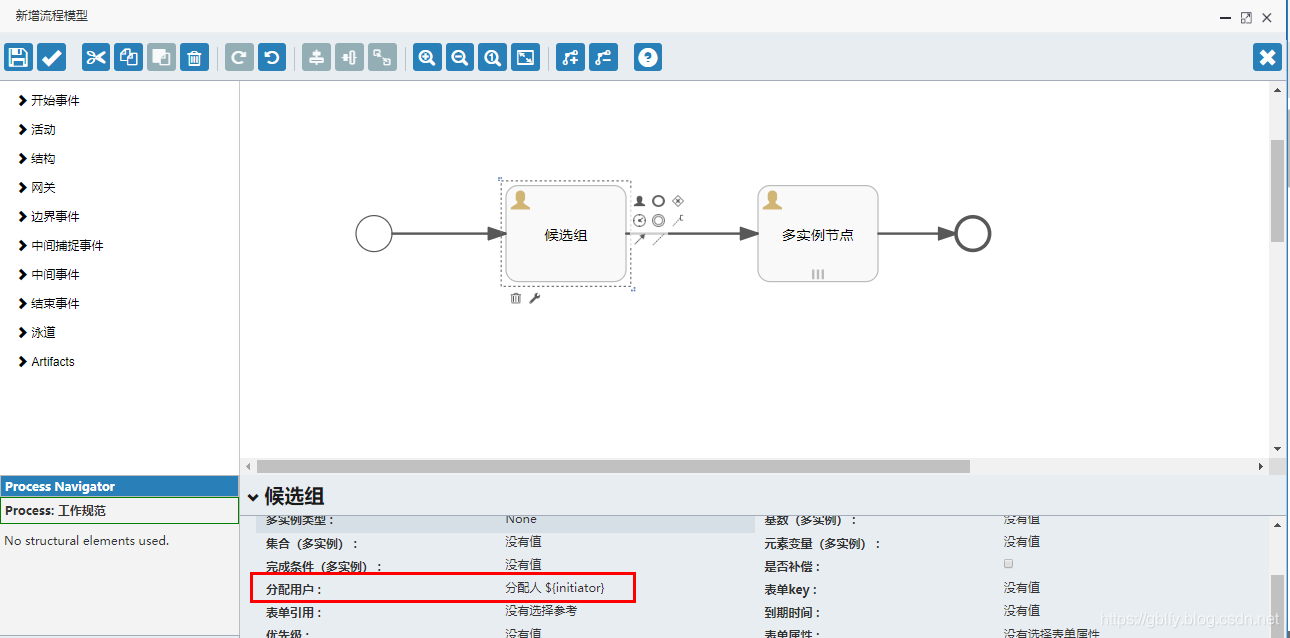This screenshot has height=638, width=1290.
Task: Click the 表单引用 value 没有选择参考
Action: (x=541, y=610)
